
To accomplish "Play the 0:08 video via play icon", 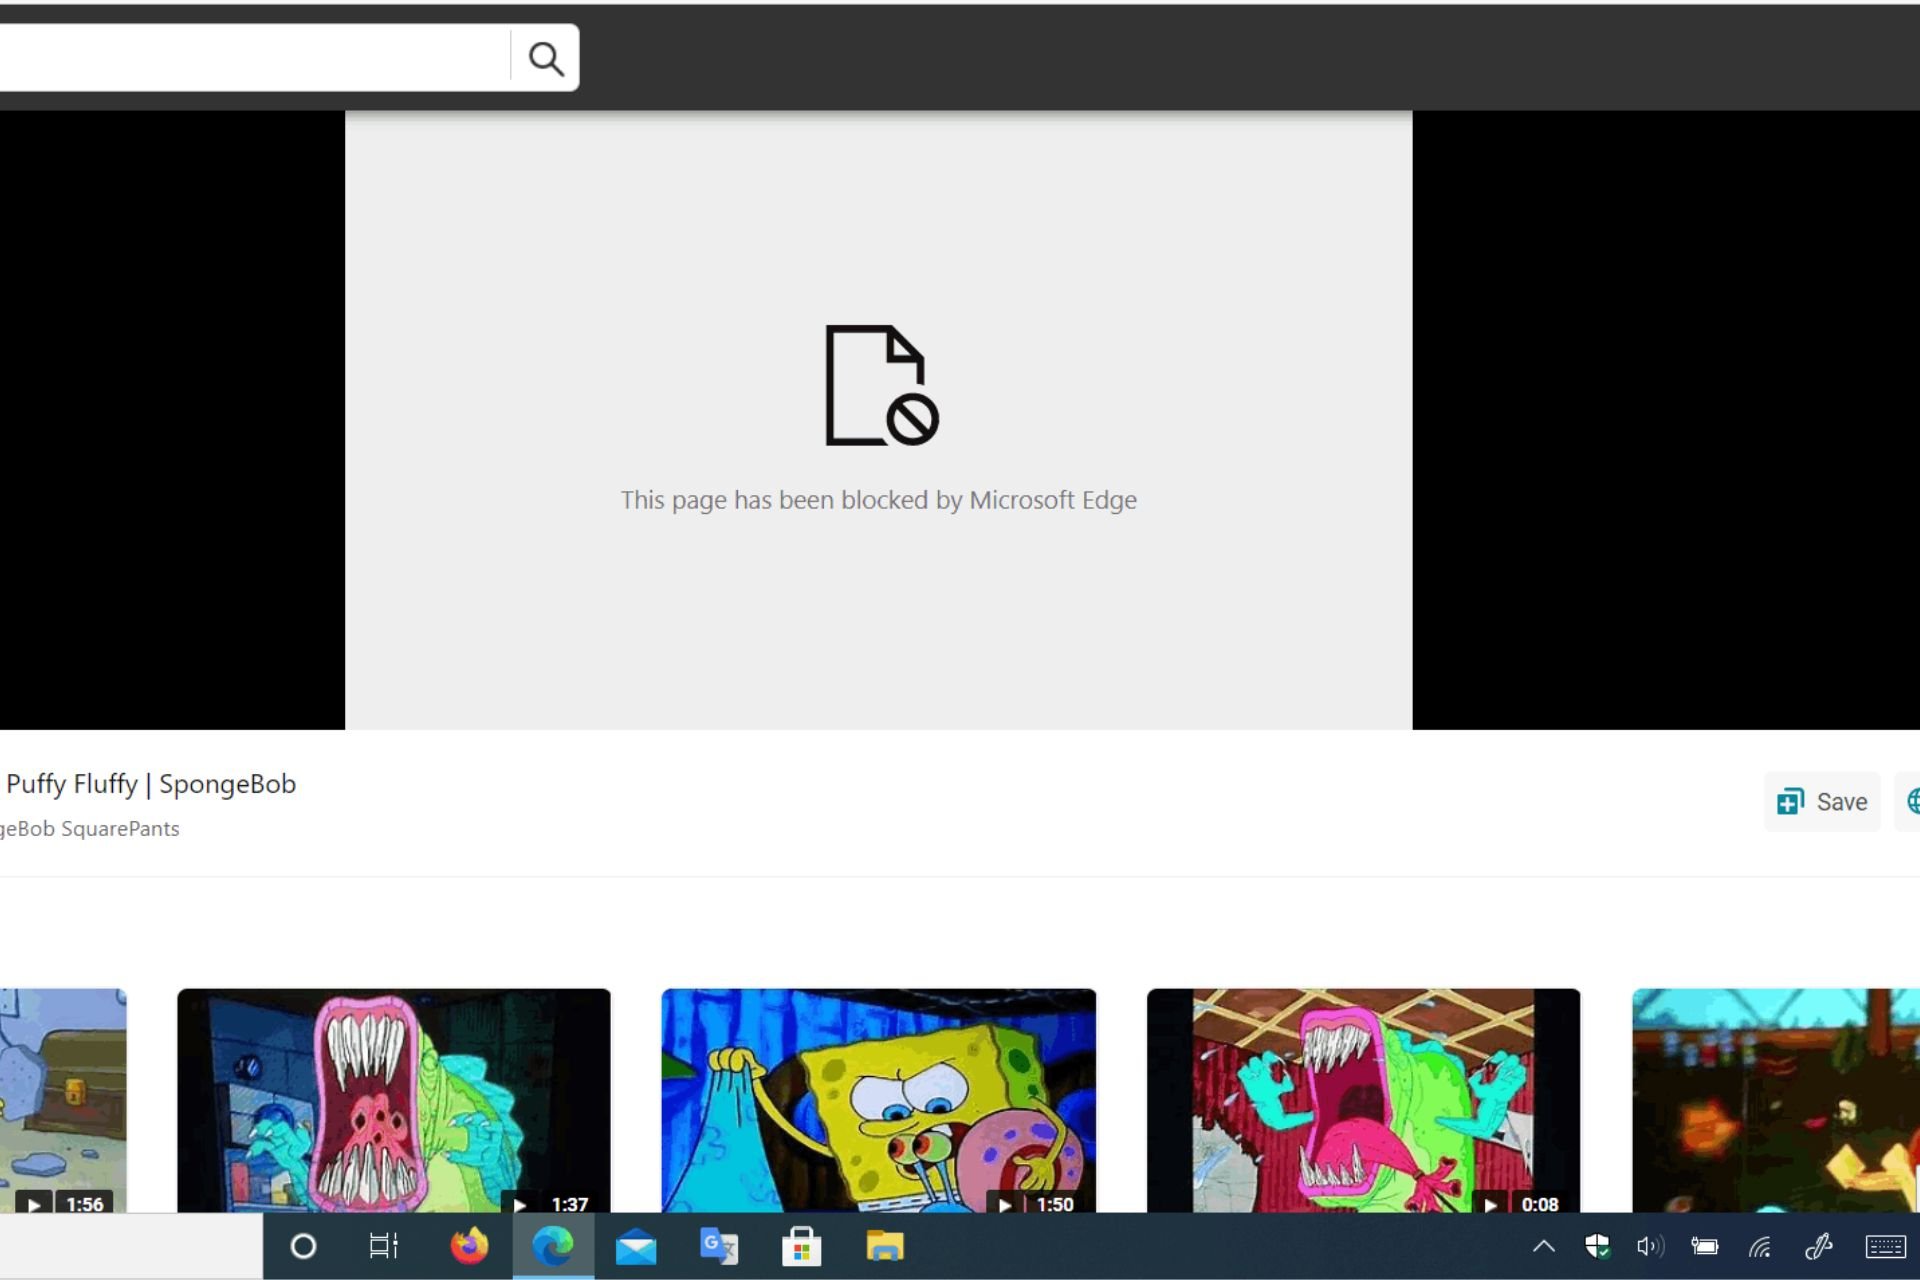I will (x=1489, y=1204).
